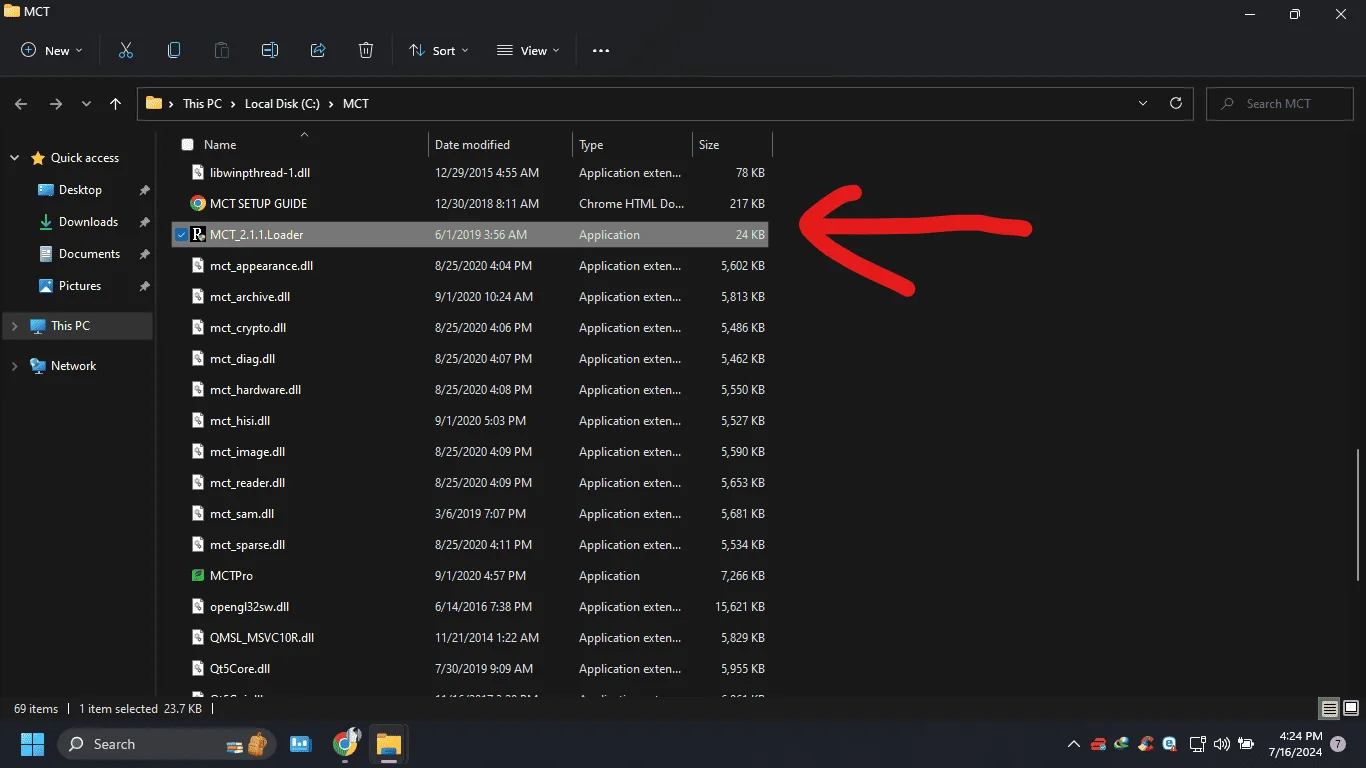
Task: Click the Share icon in toolbar
Action: [x=318, y=50]
